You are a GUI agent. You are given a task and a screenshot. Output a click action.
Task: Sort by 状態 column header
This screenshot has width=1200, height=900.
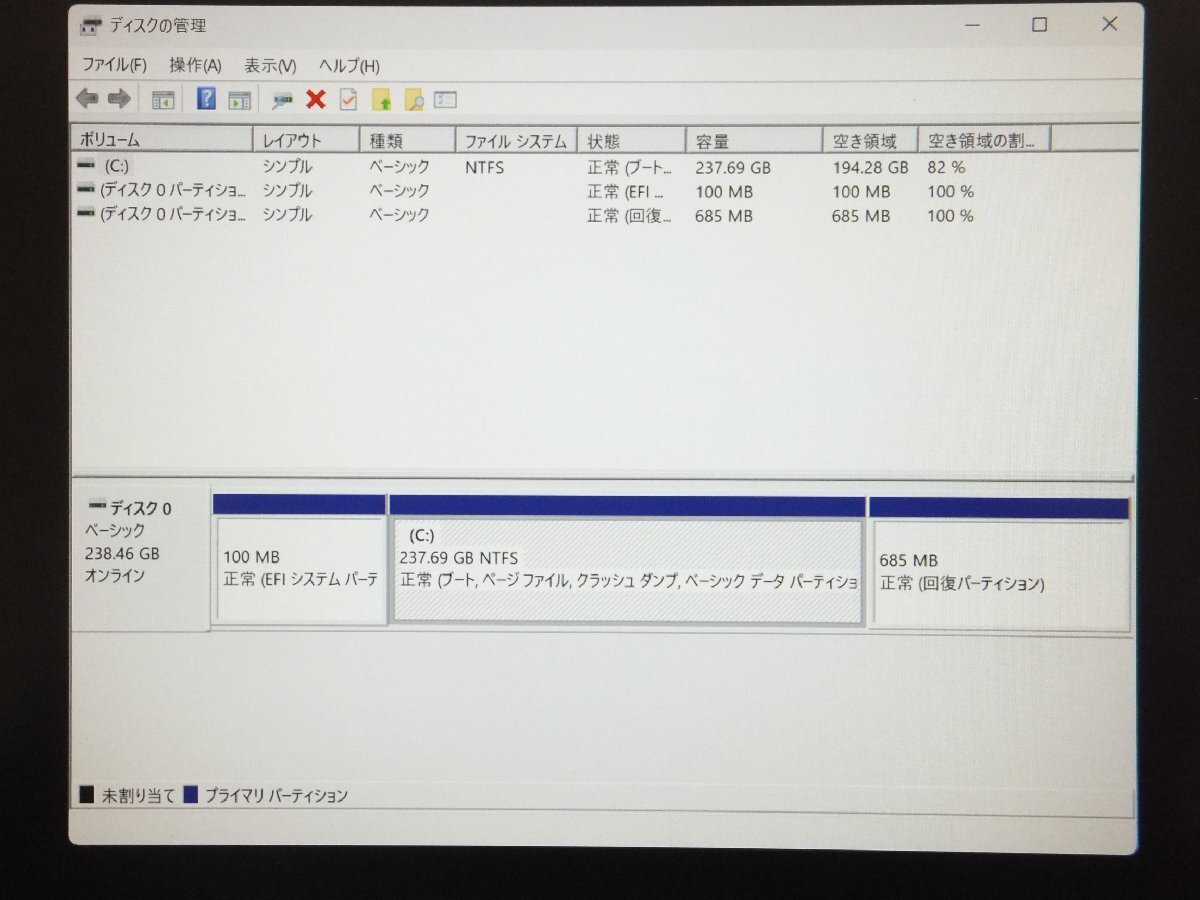click(x=631, y=140)
